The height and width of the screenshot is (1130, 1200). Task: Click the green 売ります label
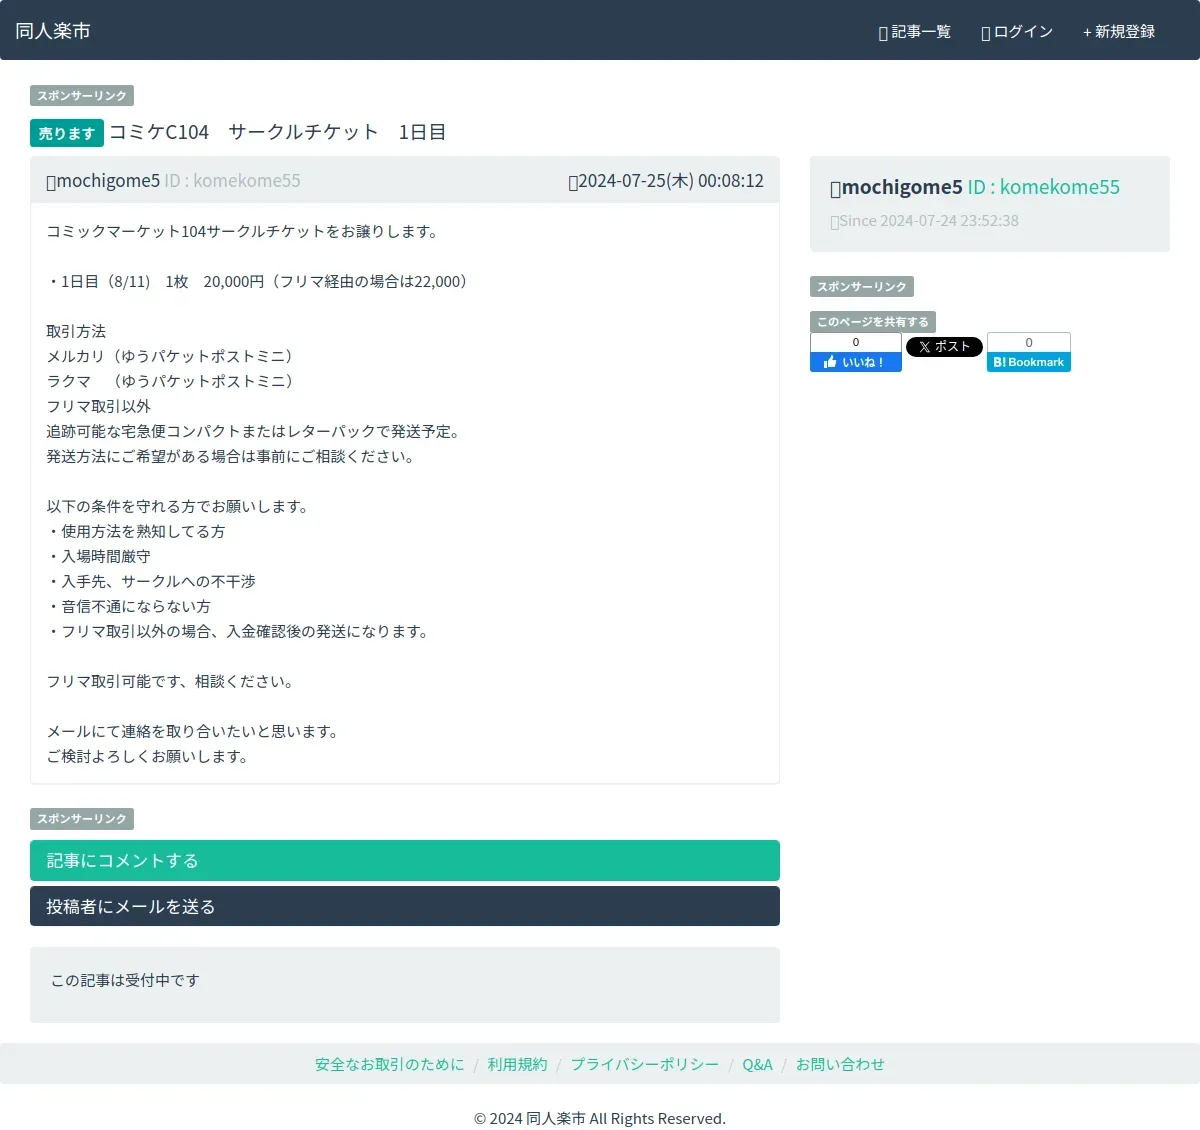(67, 133)
